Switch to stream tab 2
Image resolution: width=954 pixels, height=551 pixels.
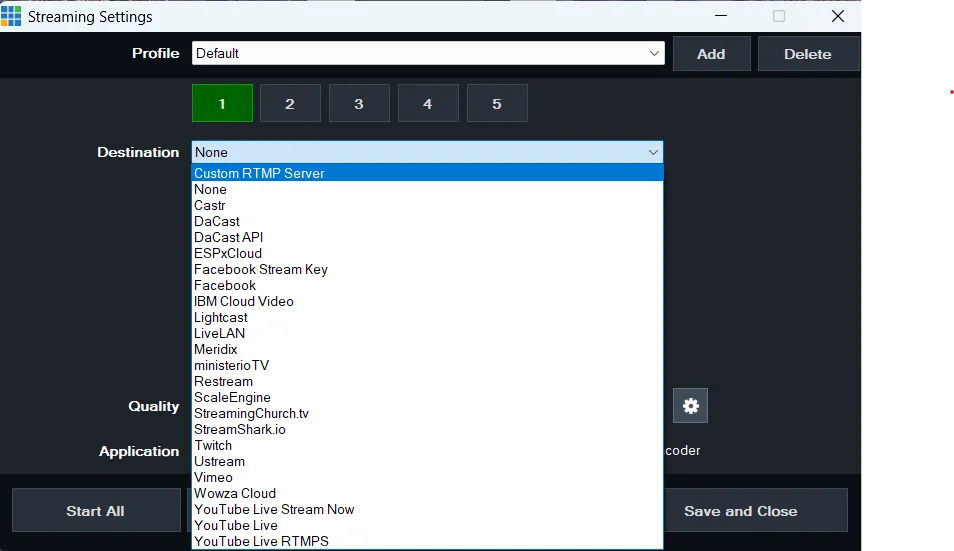coord(290,103)
